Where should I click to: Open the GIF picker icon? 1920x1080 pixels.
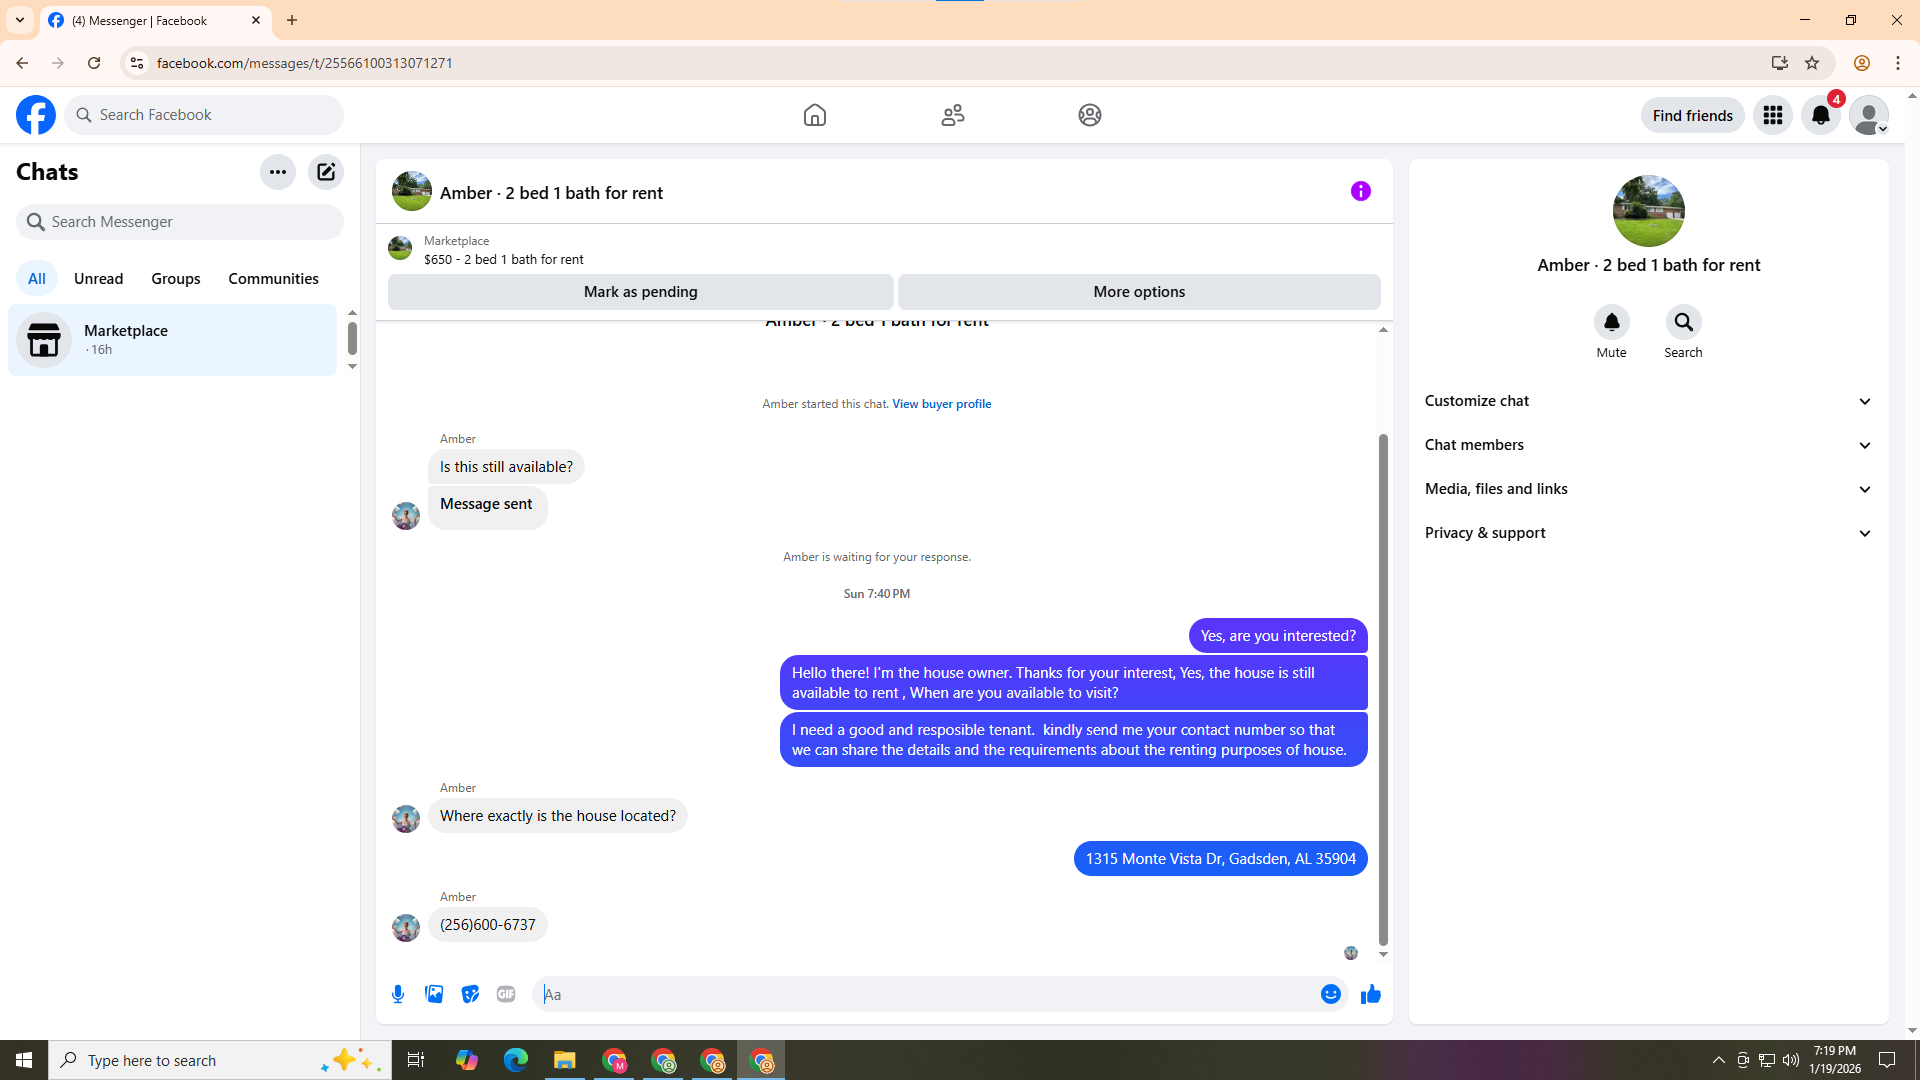pyautogui.click(x=506, y=994)
